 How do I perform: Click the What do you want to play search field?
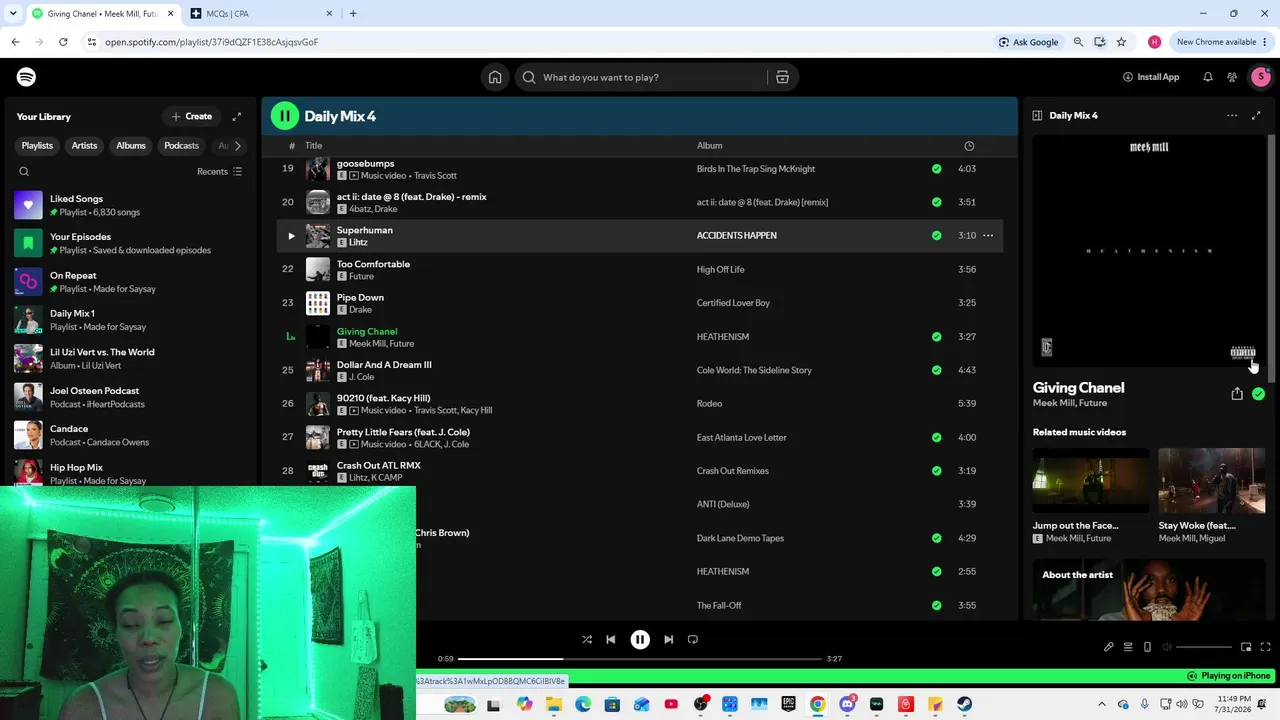pyautogui.click(x=641, y=77)
